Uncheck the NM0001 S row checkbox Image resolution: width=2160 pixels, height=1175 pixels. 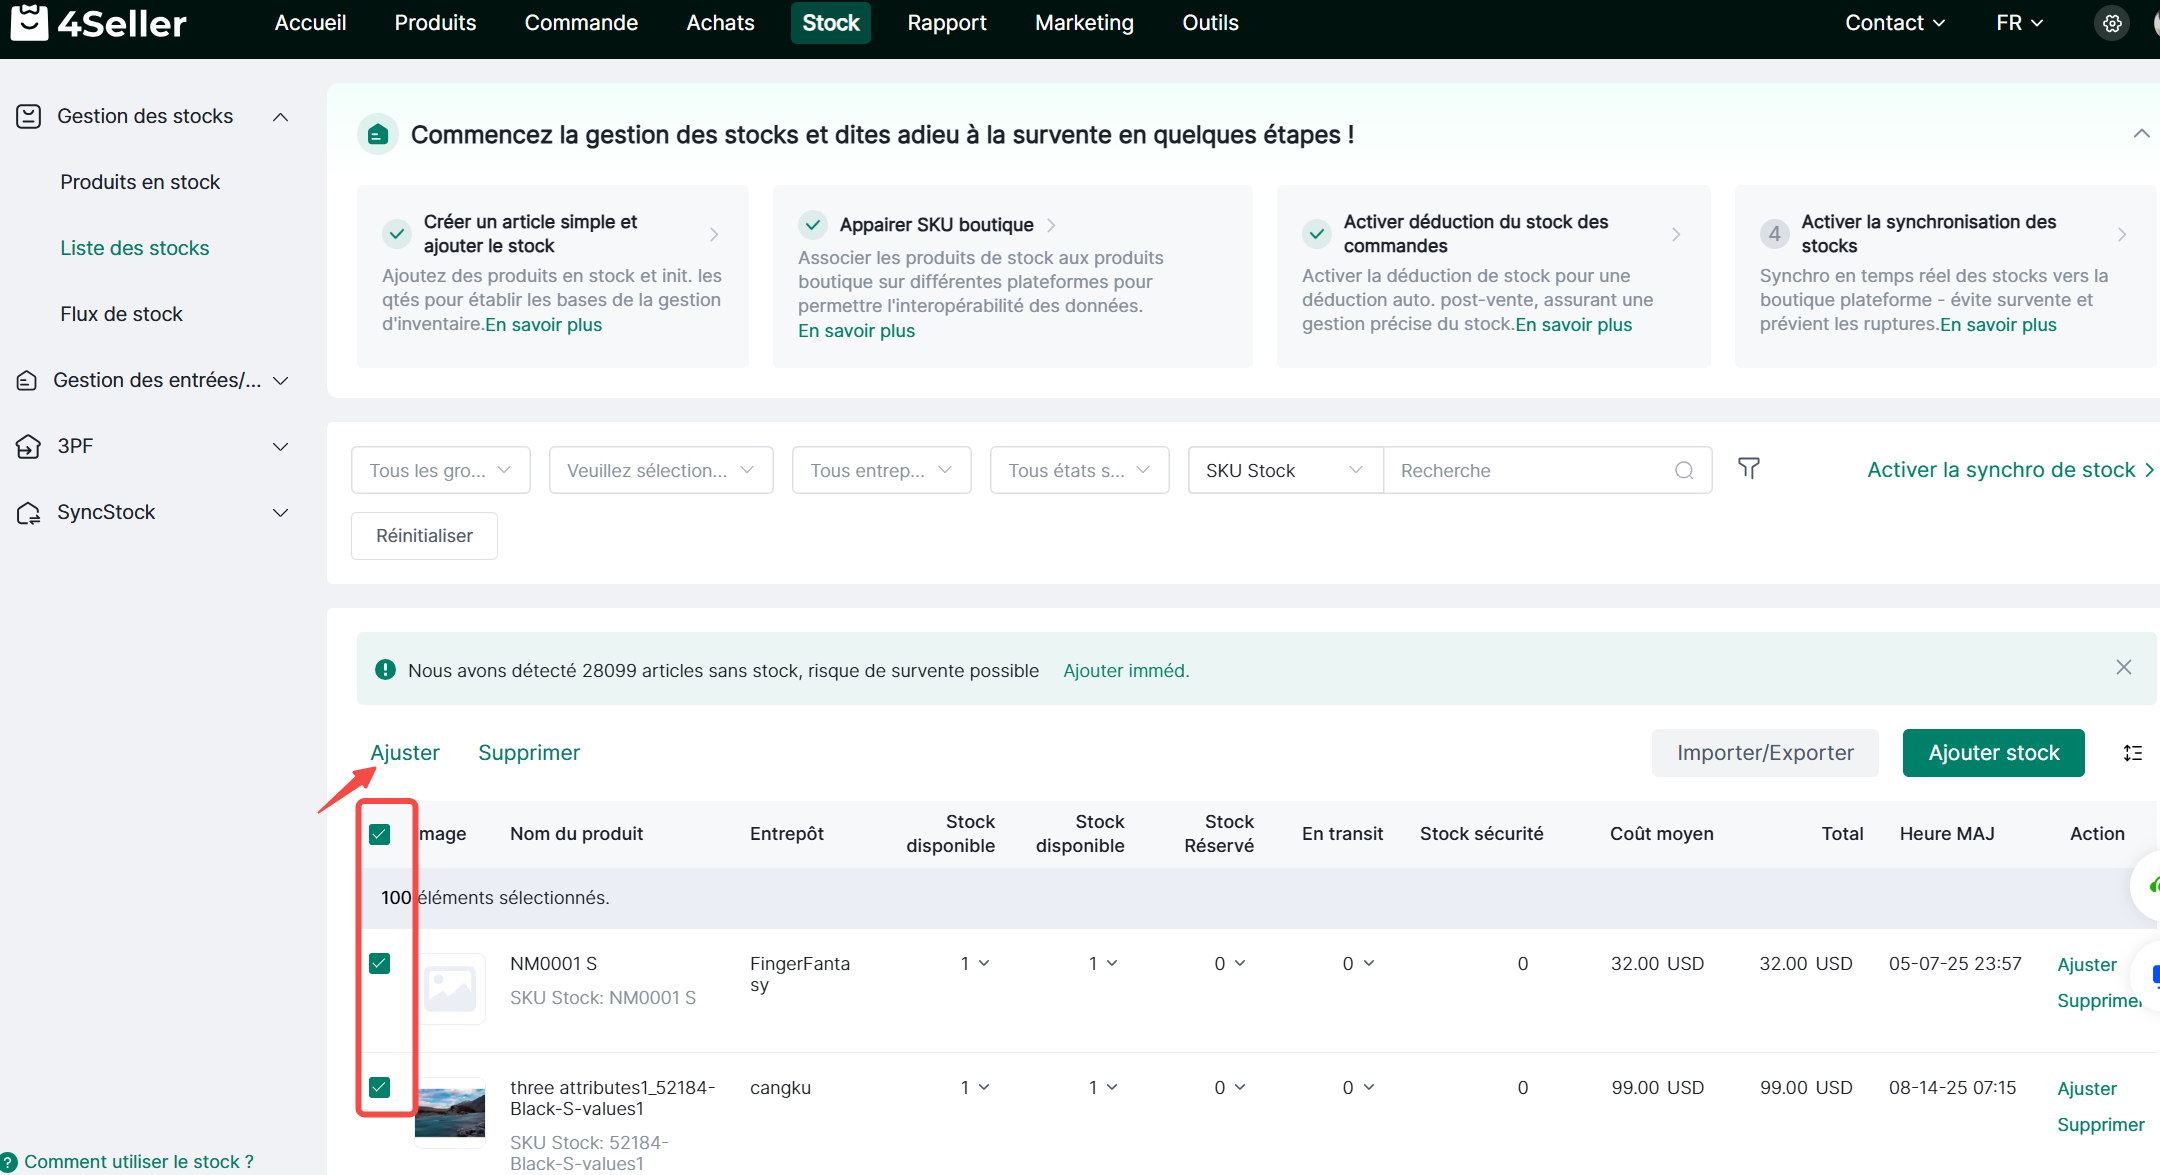[x=380, y=963]
